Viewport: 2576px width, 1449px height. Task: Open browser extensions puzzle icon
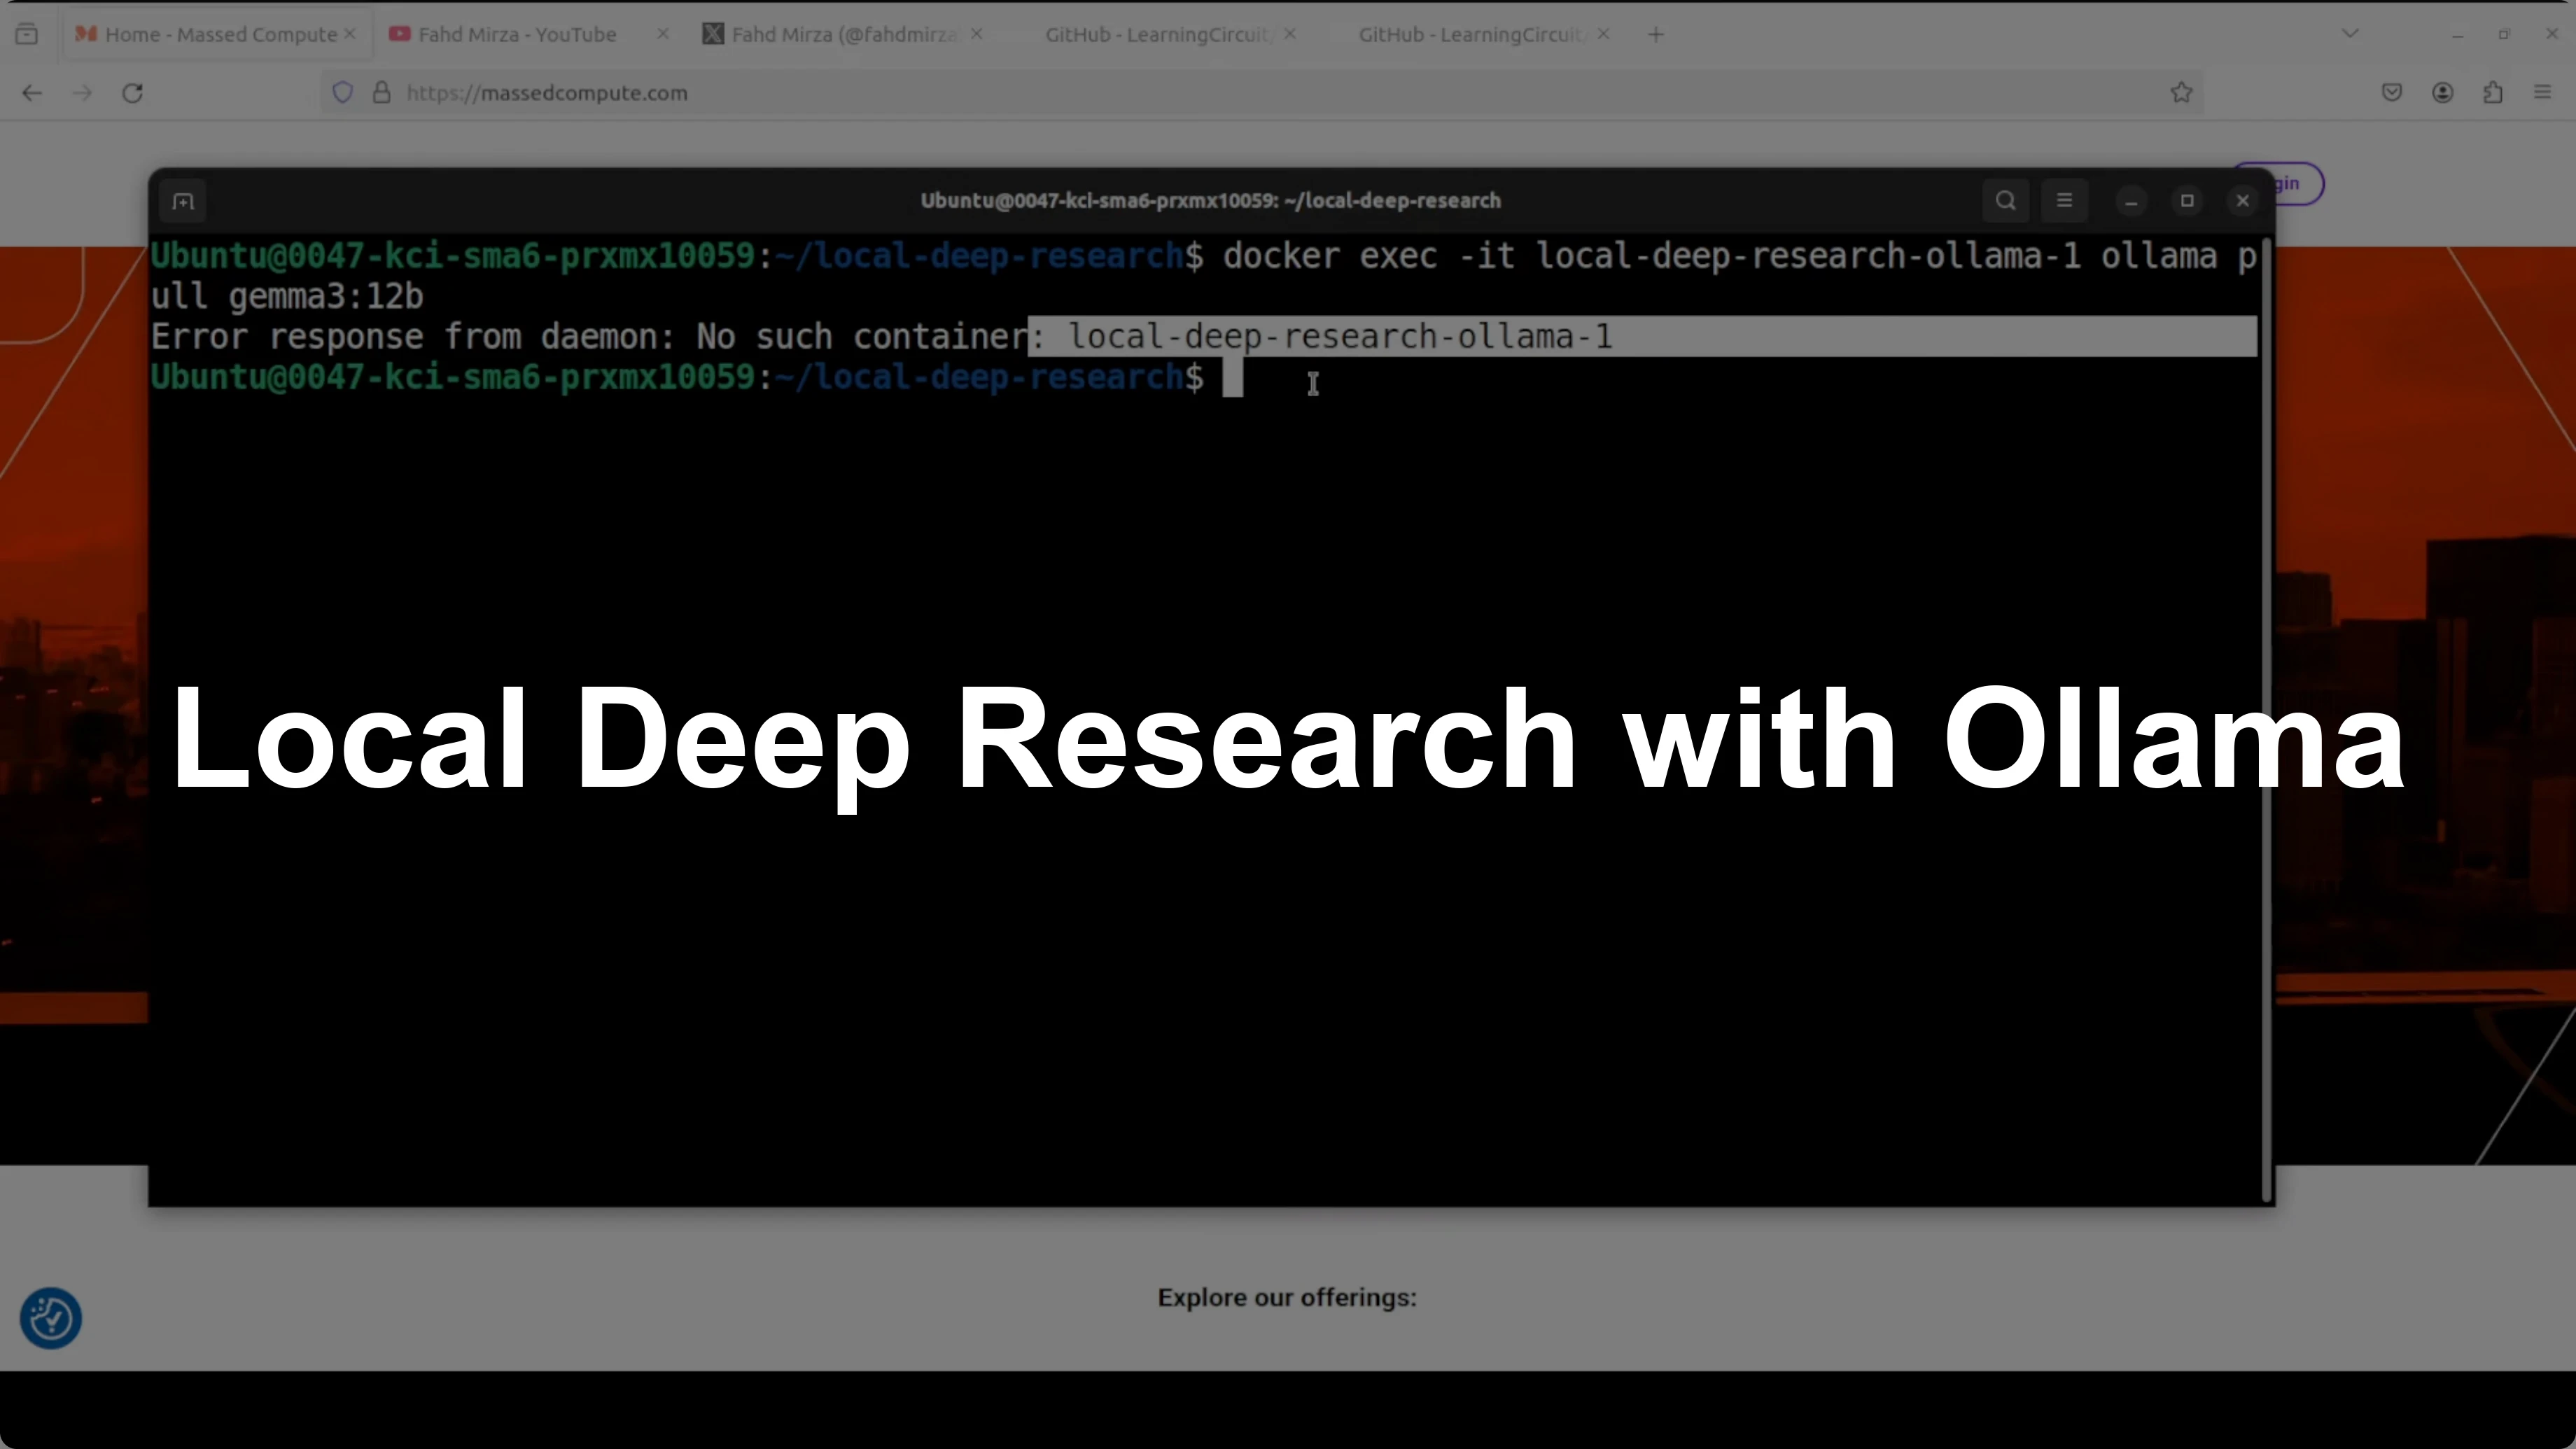[2493, 93]
